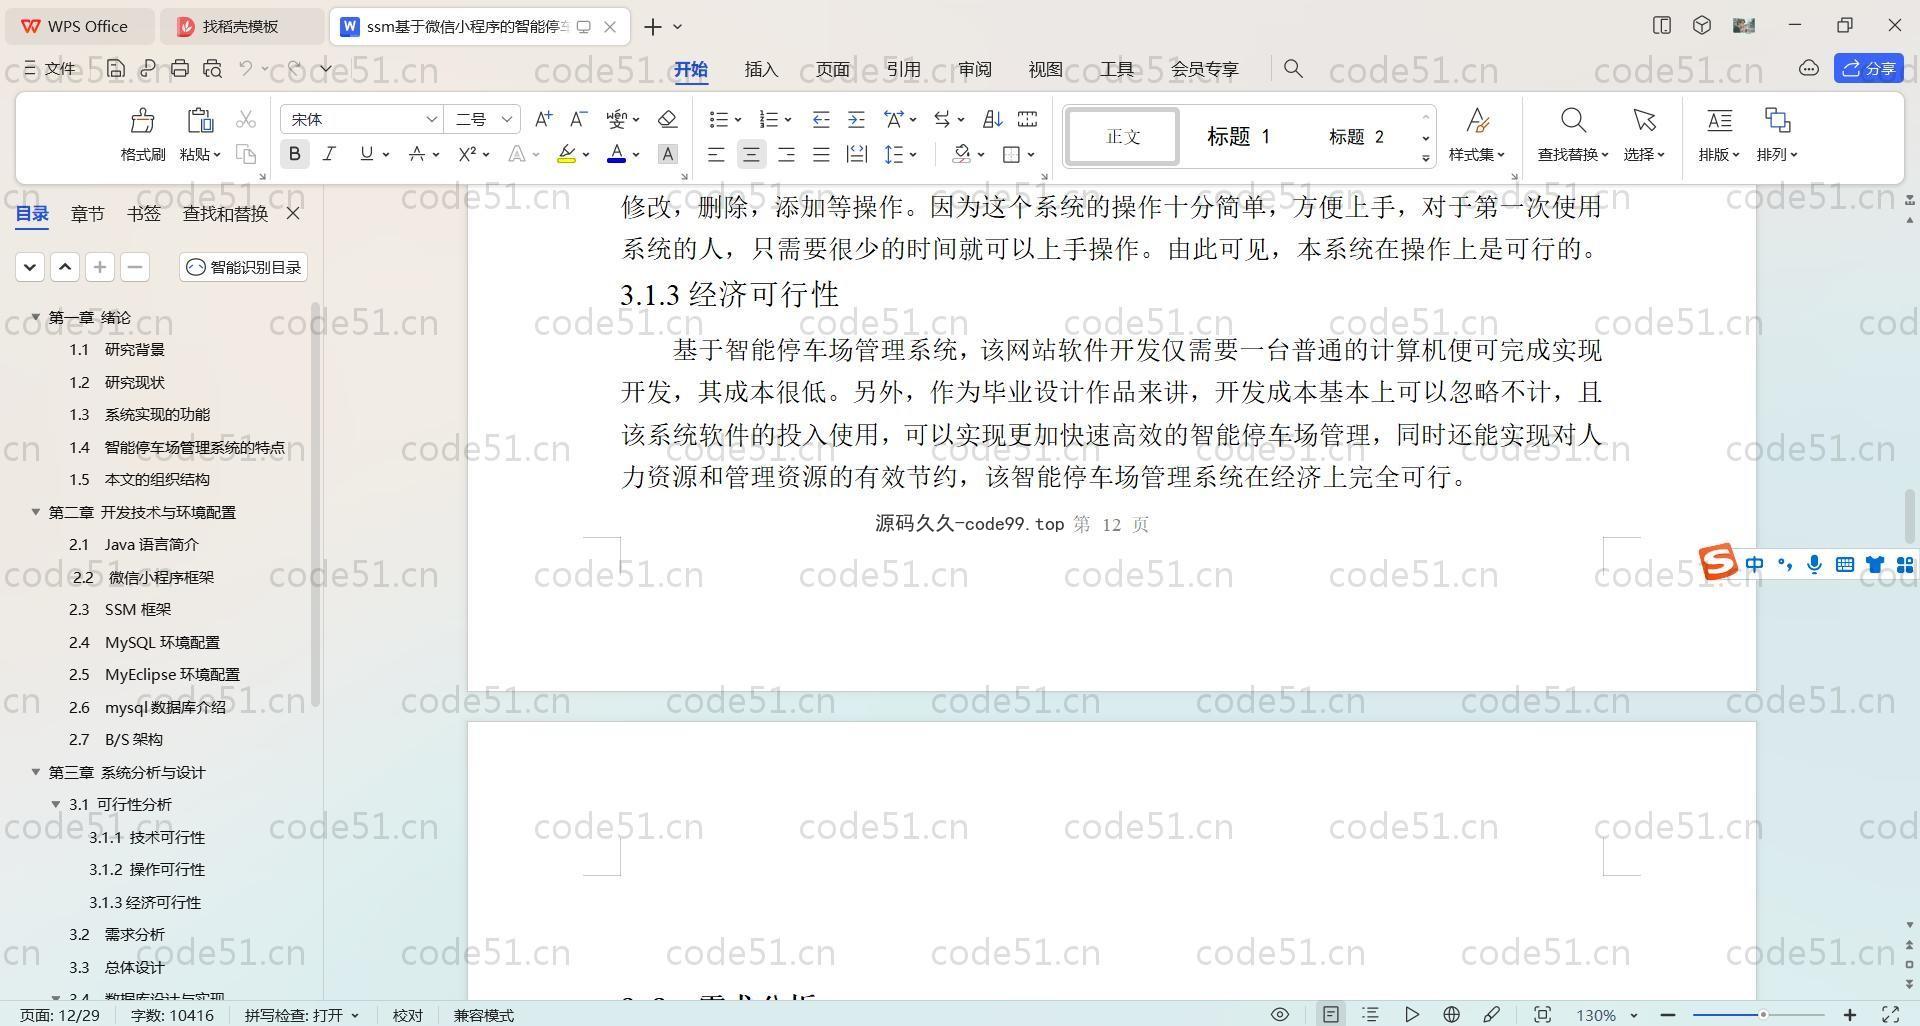The height and width of the screenshot is (1026, 1920).
Task: Toggle Bold formatting
Action: tap(294, 154)
